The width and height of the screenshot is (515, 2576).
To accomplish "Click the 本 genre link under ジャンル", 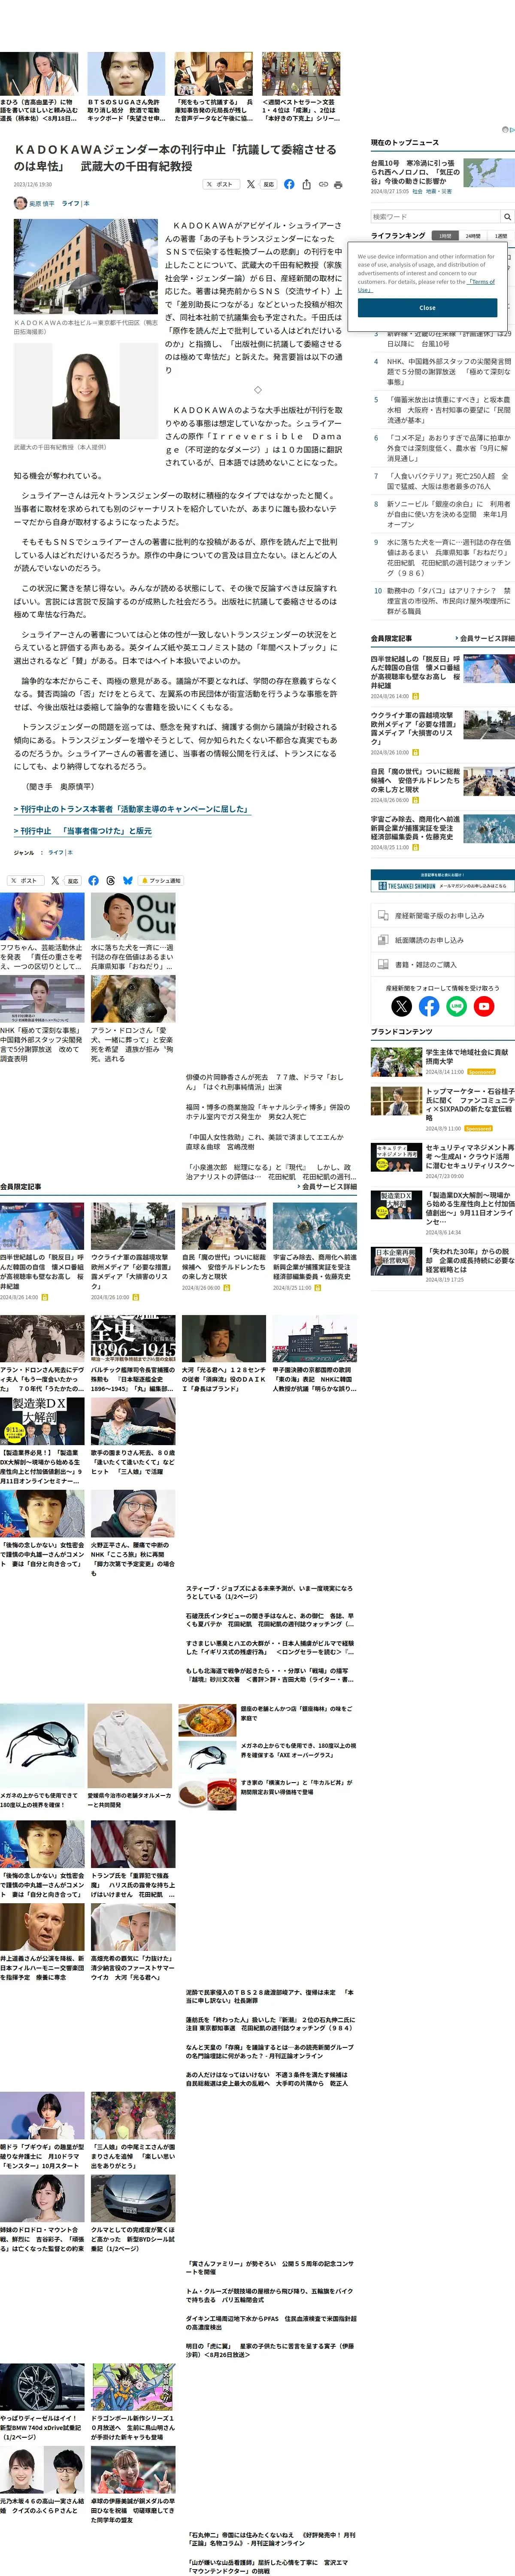I will 70,853.
